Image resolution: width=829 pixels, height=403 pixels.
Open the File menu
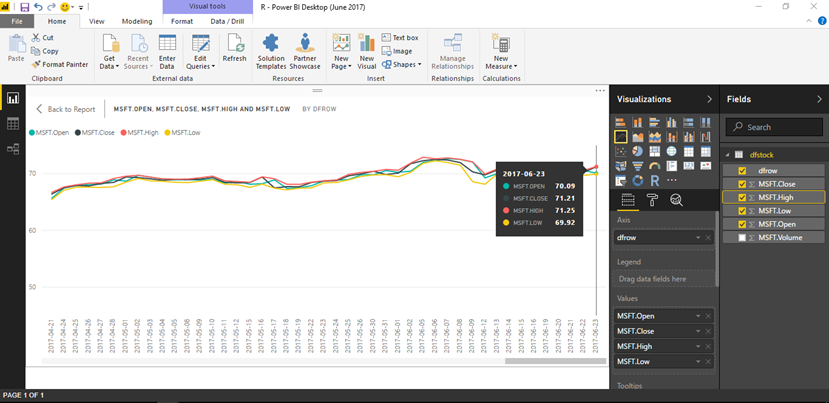[17, 22]
